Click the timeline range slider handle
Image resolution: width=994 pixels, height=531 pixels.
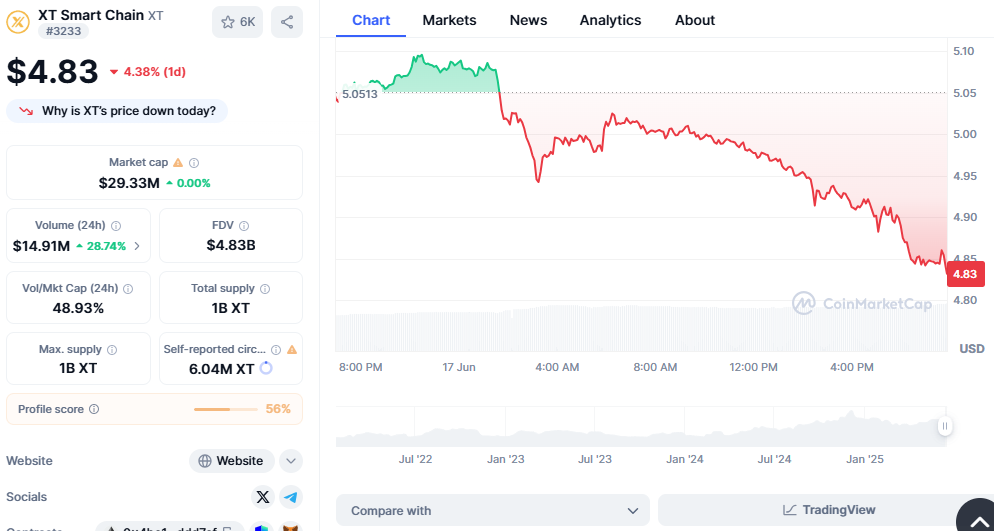pos(945,426)
